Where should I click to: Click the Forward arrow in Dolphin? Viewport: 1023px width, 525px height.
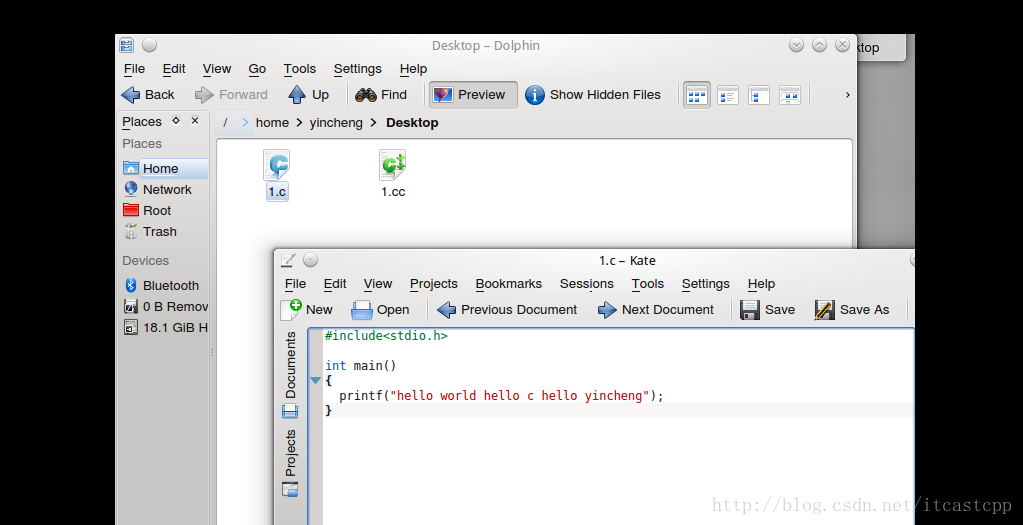tap(204, 95)
